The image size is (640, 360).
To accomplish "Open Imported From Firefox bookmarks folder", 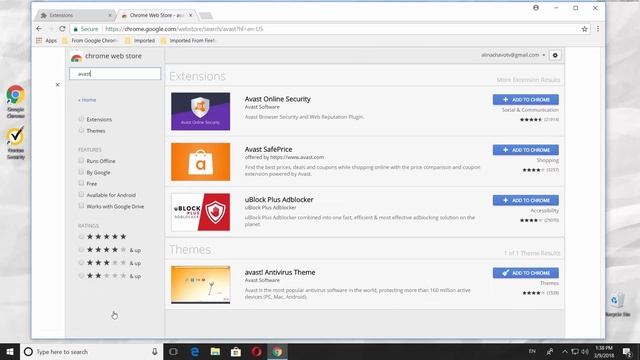I will (188, 40).
